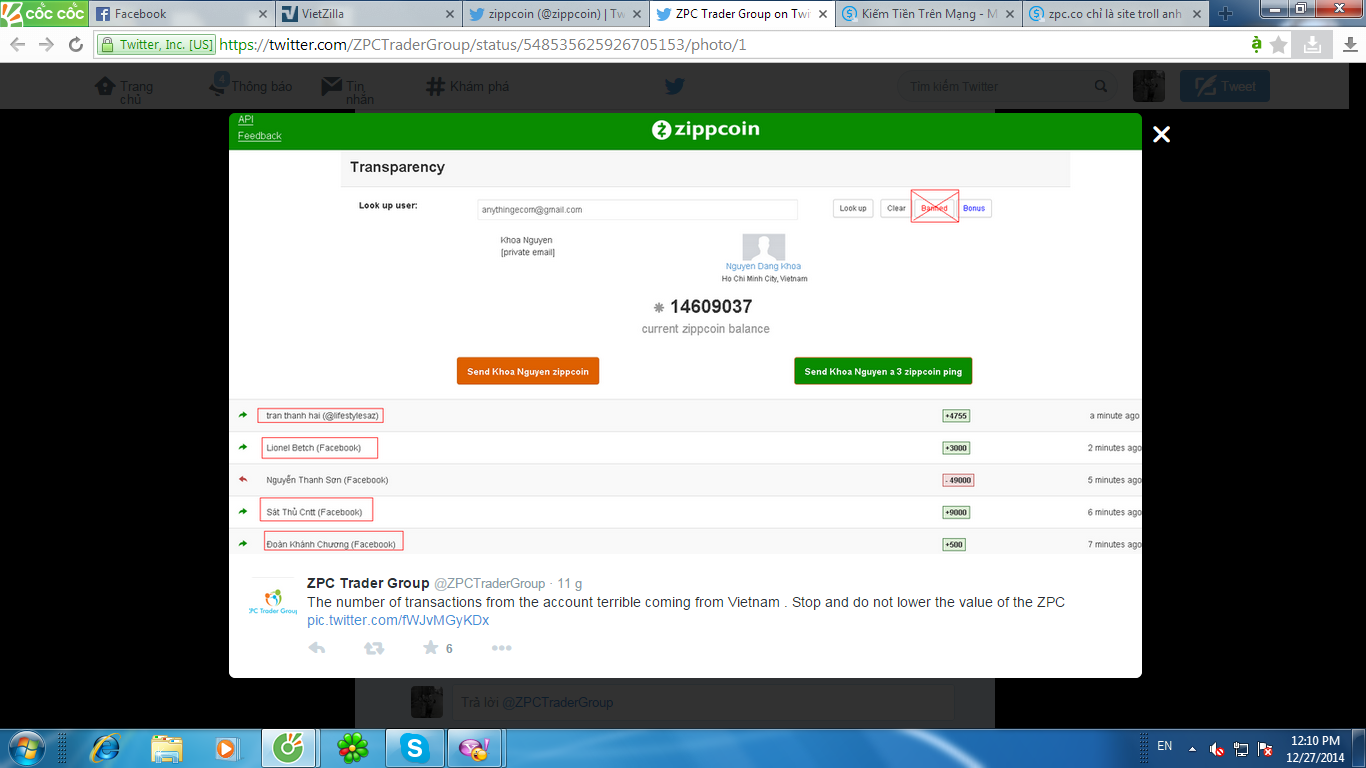
Task: Open a new browser tab
Action: point(1224,14)
